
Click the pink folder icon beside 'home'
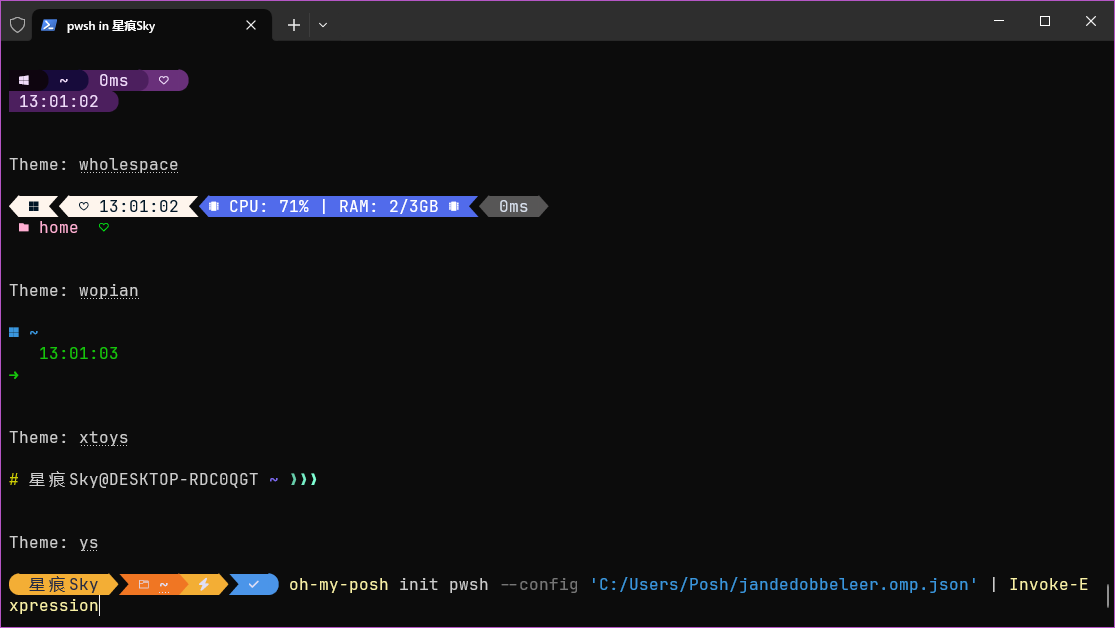click(23, 228)
